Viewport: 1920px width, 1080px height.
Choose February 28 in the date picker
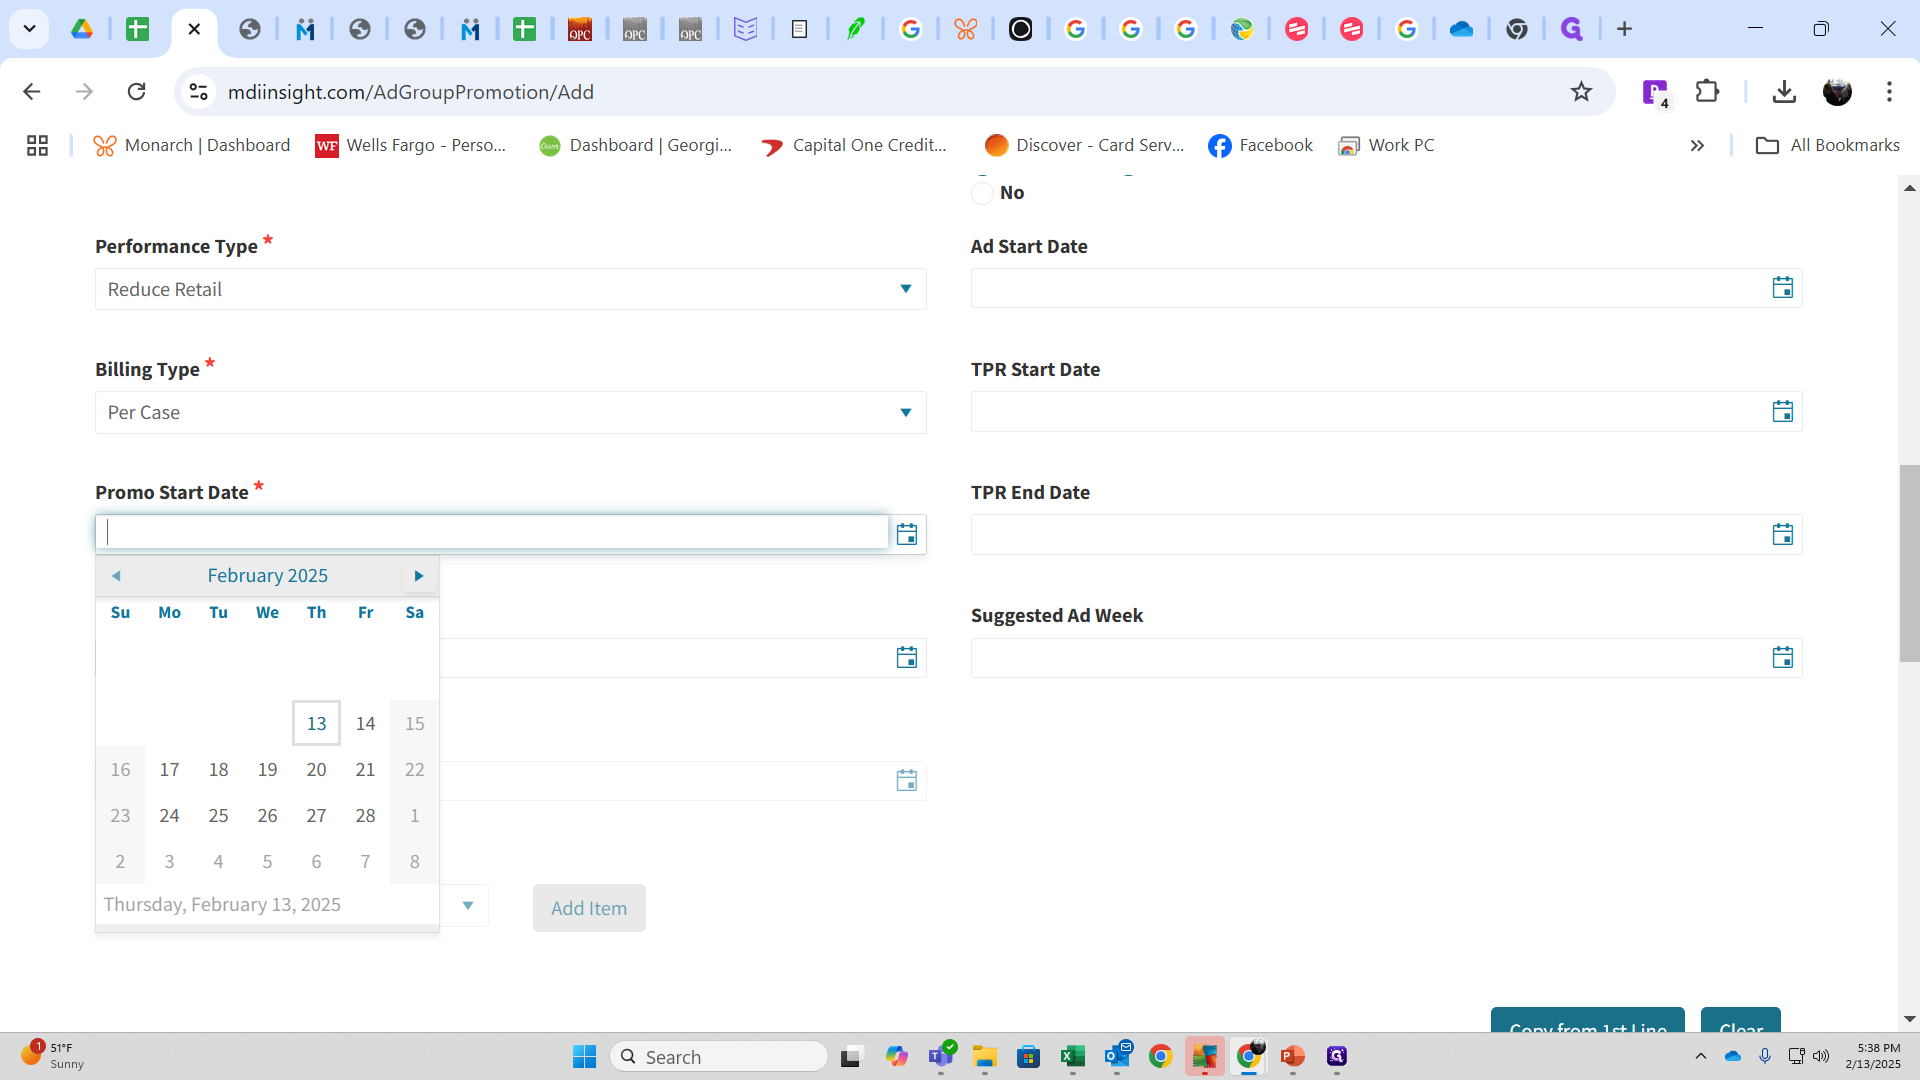click(365, 815)
